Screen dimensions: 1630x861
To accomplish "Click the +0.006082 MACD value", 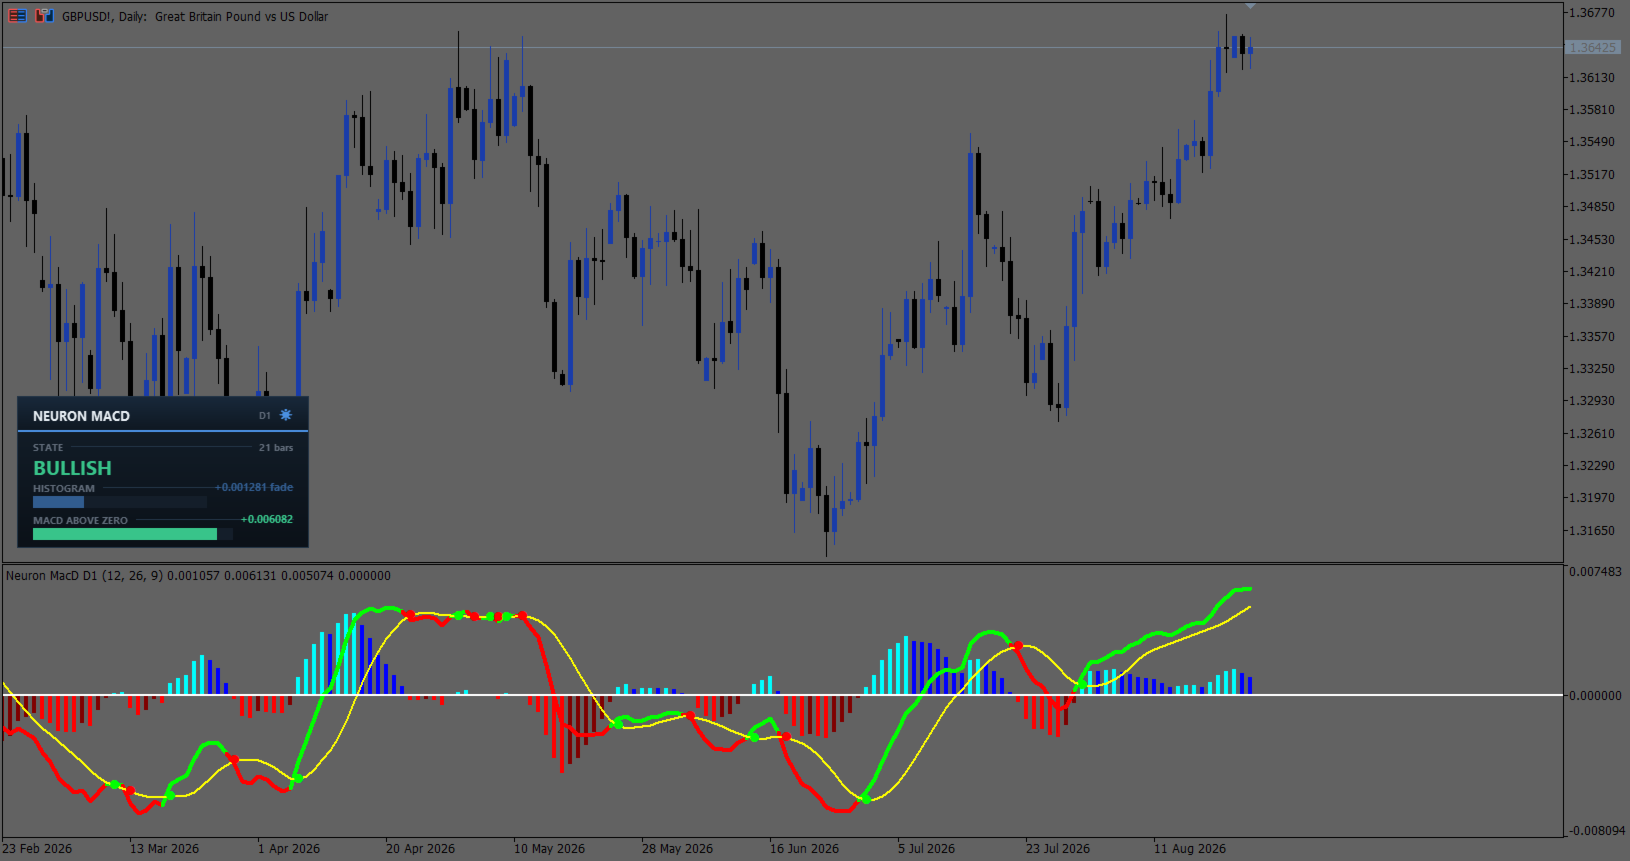I will (267, 519).
